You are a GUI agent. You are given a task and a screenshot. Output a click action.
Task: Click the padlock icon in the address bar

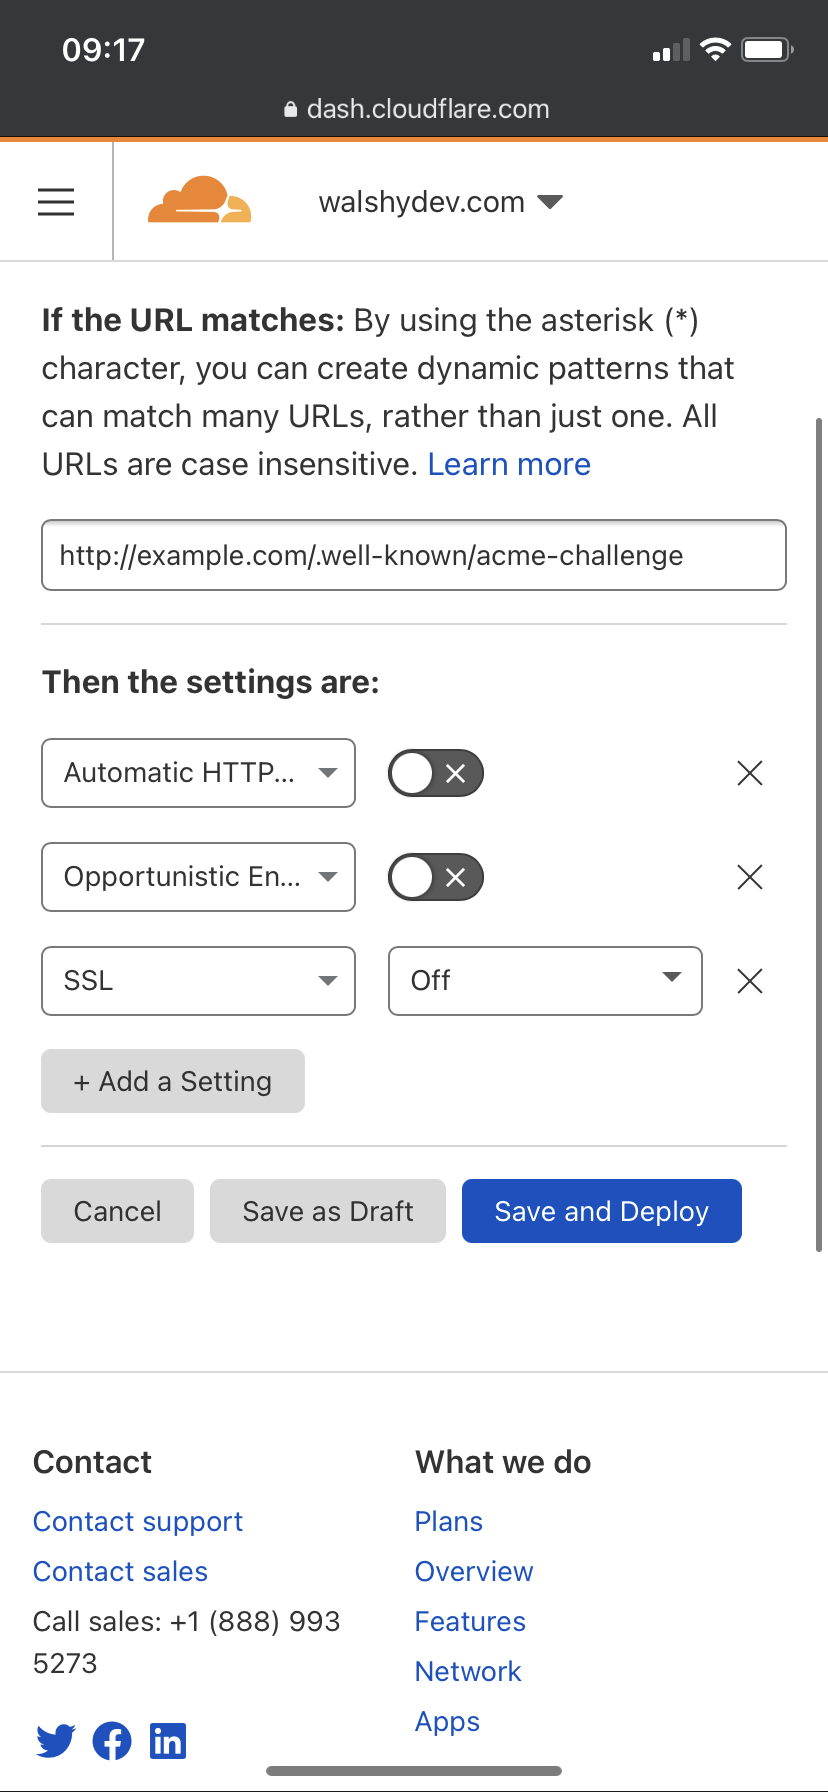tap(289, 108)
